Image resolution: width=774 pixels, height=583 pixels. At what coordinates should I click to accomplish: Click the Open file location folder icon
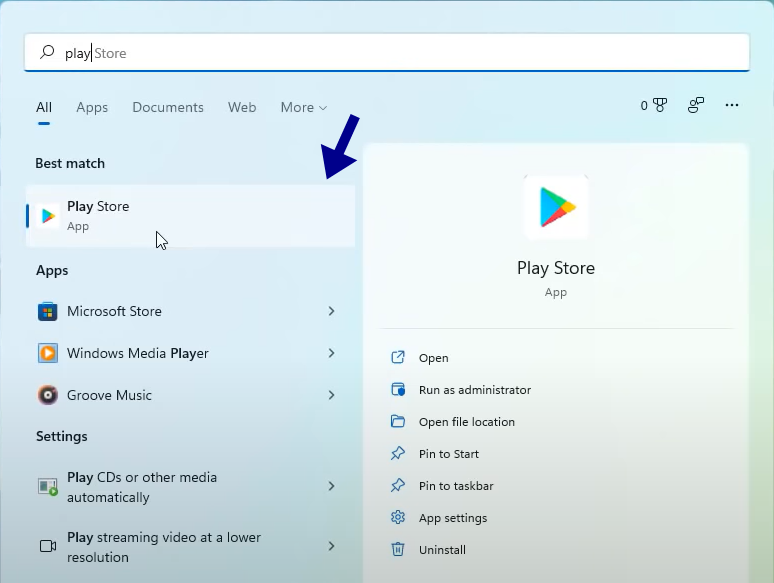tap(398, 421)
